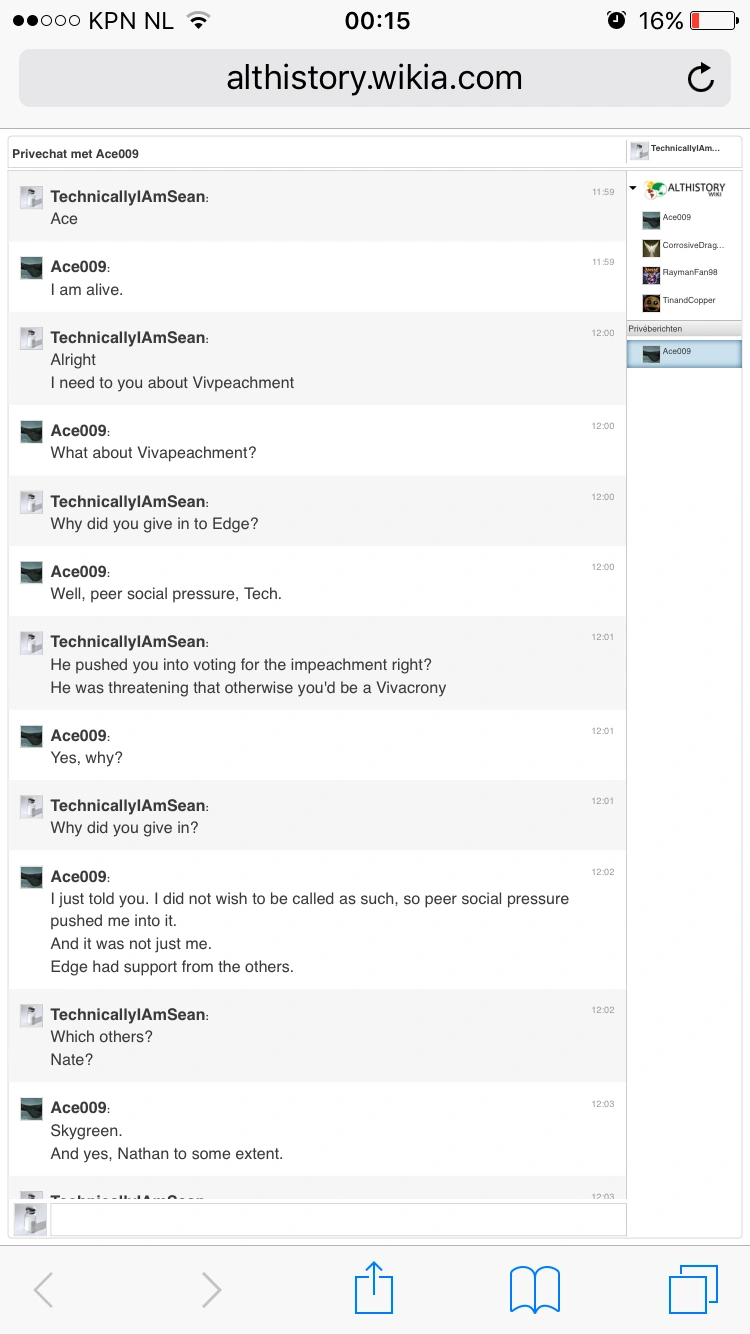Tap the Safari back arrow
The width and height of the screenshot is (750, 1334).
pos(43,1289)
